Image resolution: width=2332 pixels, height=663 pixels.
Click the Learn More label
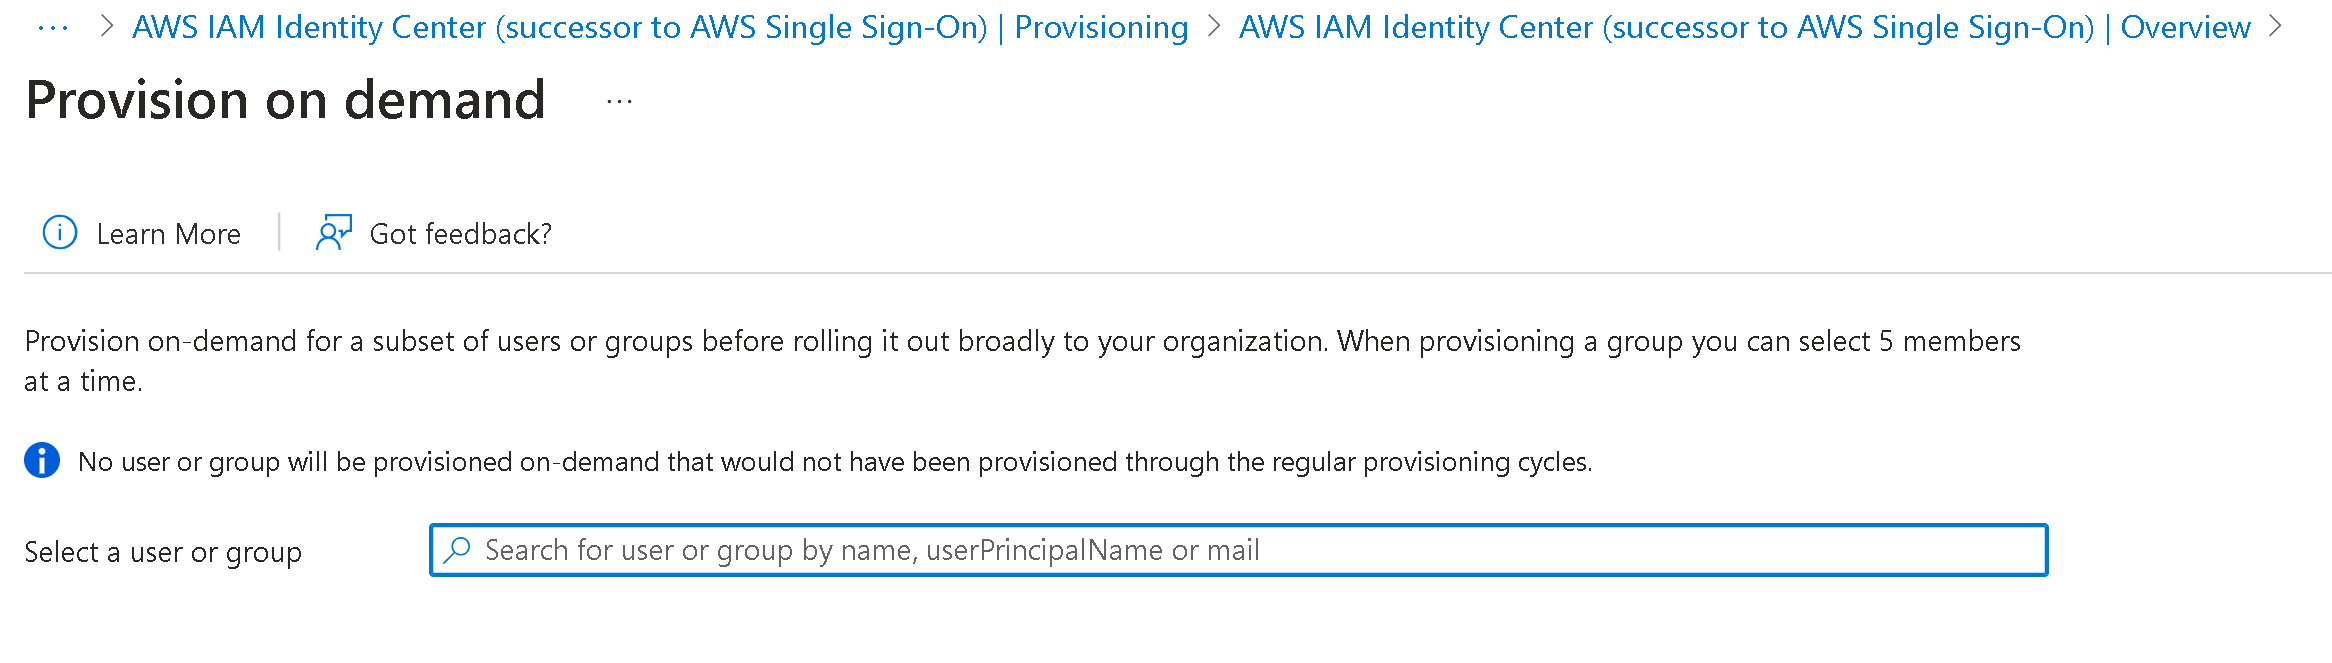pyautogui.click(x=168, y=234)
